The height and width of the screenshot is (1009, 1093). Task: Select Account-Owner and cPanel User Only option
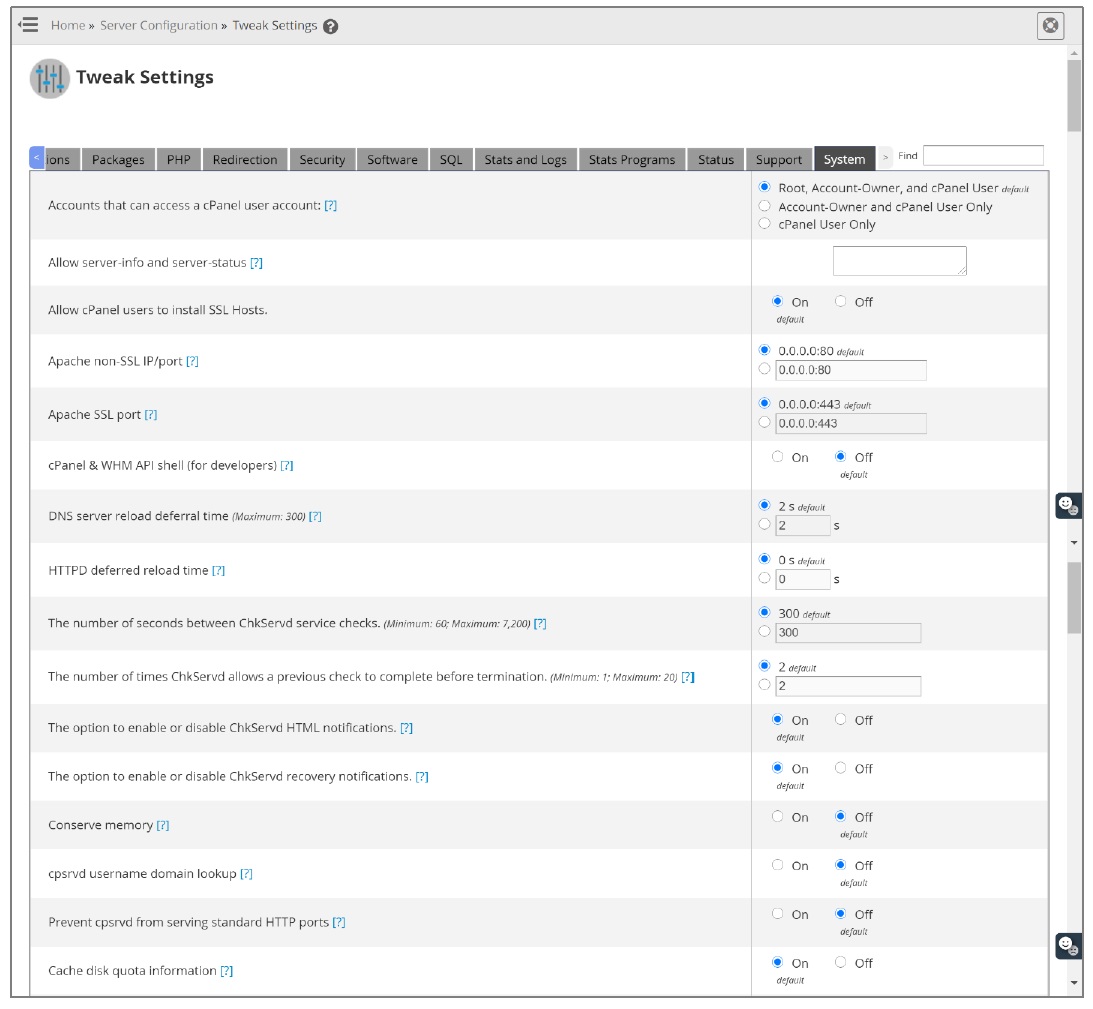tap(765, 206)
